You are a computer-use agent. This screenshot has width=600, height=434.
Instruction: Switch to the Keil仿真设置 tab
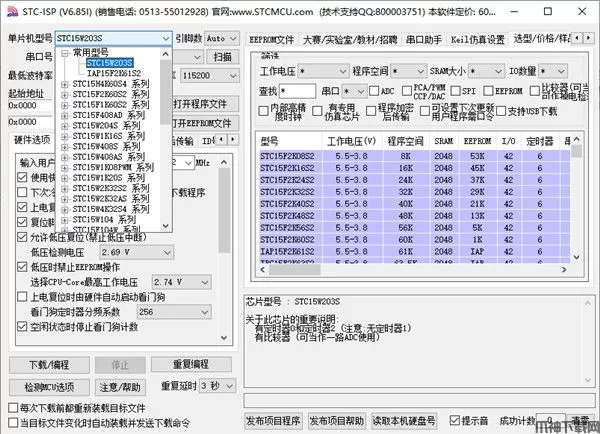coord(477,39)
